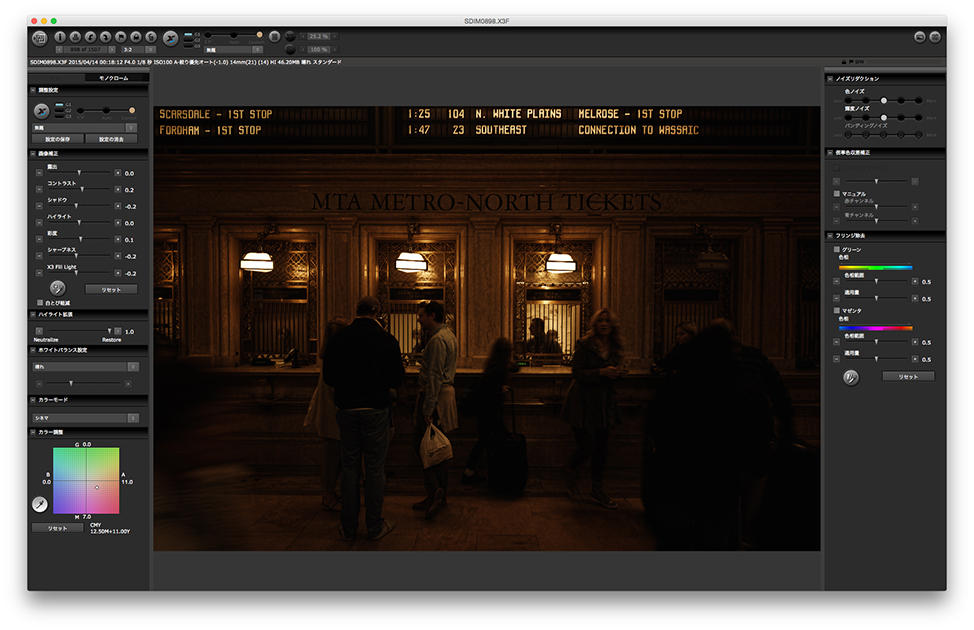The height and width of the screenshot is (630, 974).
Task: Open the シネマ color mode dropdown
Action: (86, 418)
